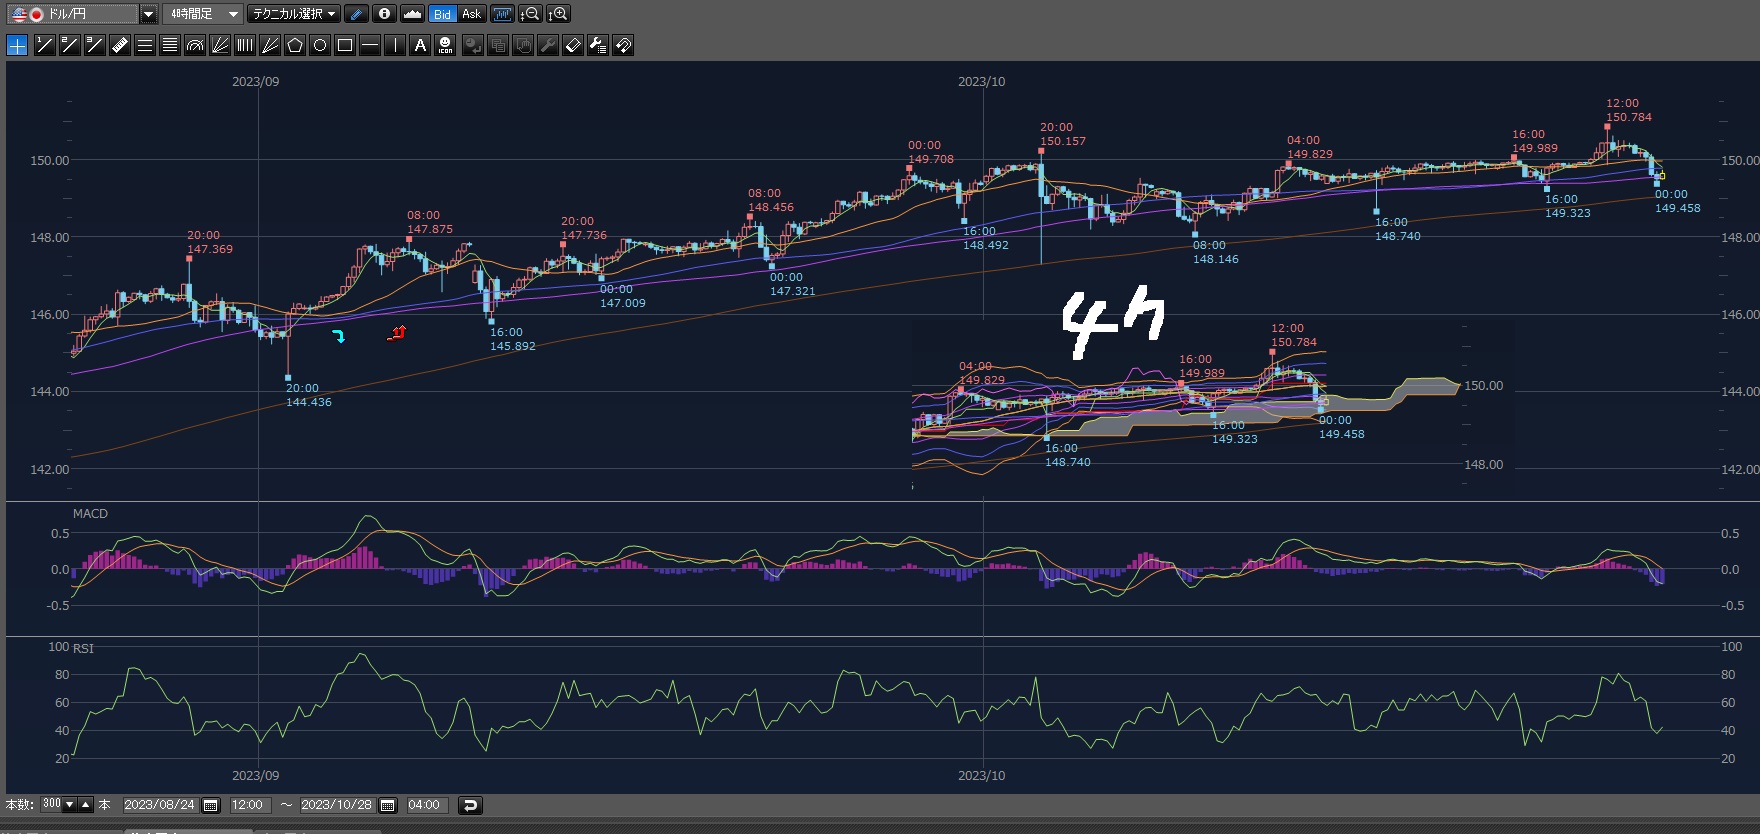The height and width of the screenshot is (834, 1760).
Task: Click the red arrow marker on chart
Action: [x=398, y=332]
